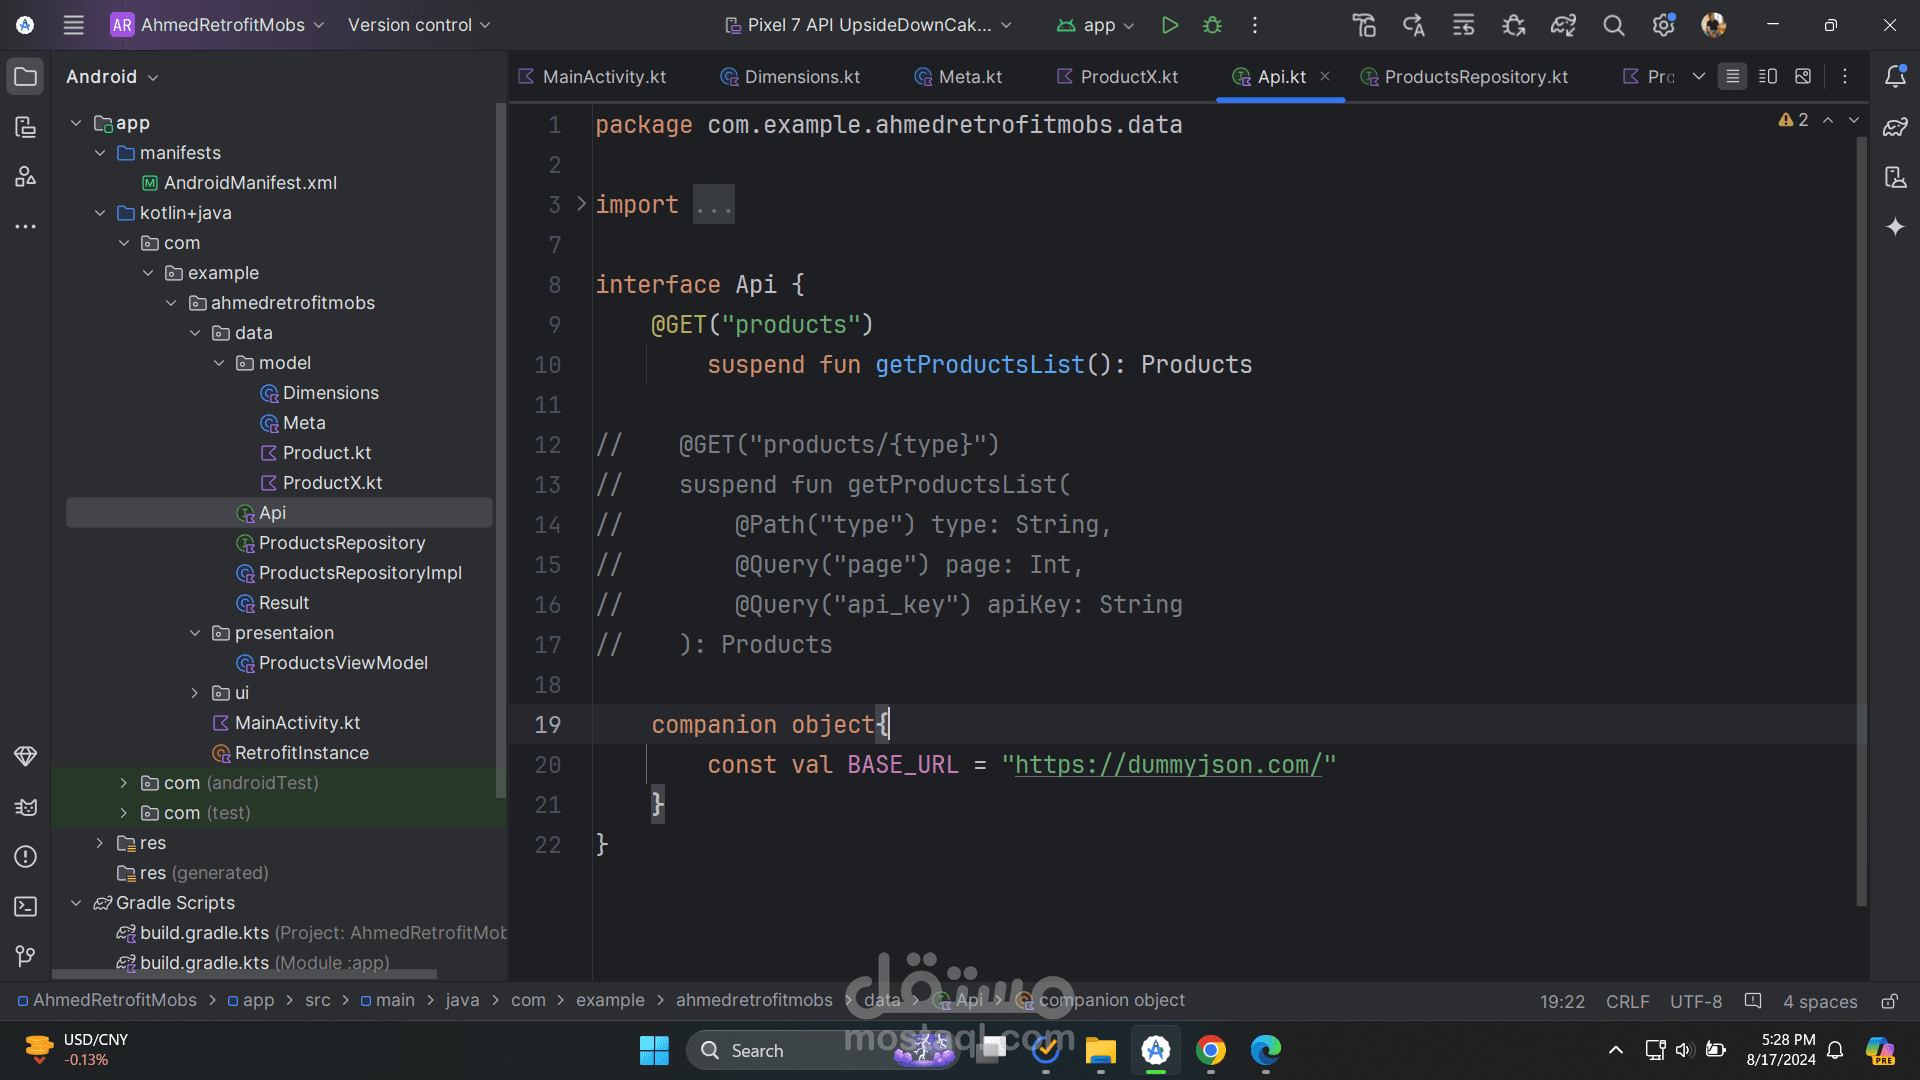The width and height of the screenshot is (1920, 1080).
Task: Click the Sync Project with Gradle Files icon
Action: point(1563,25)
